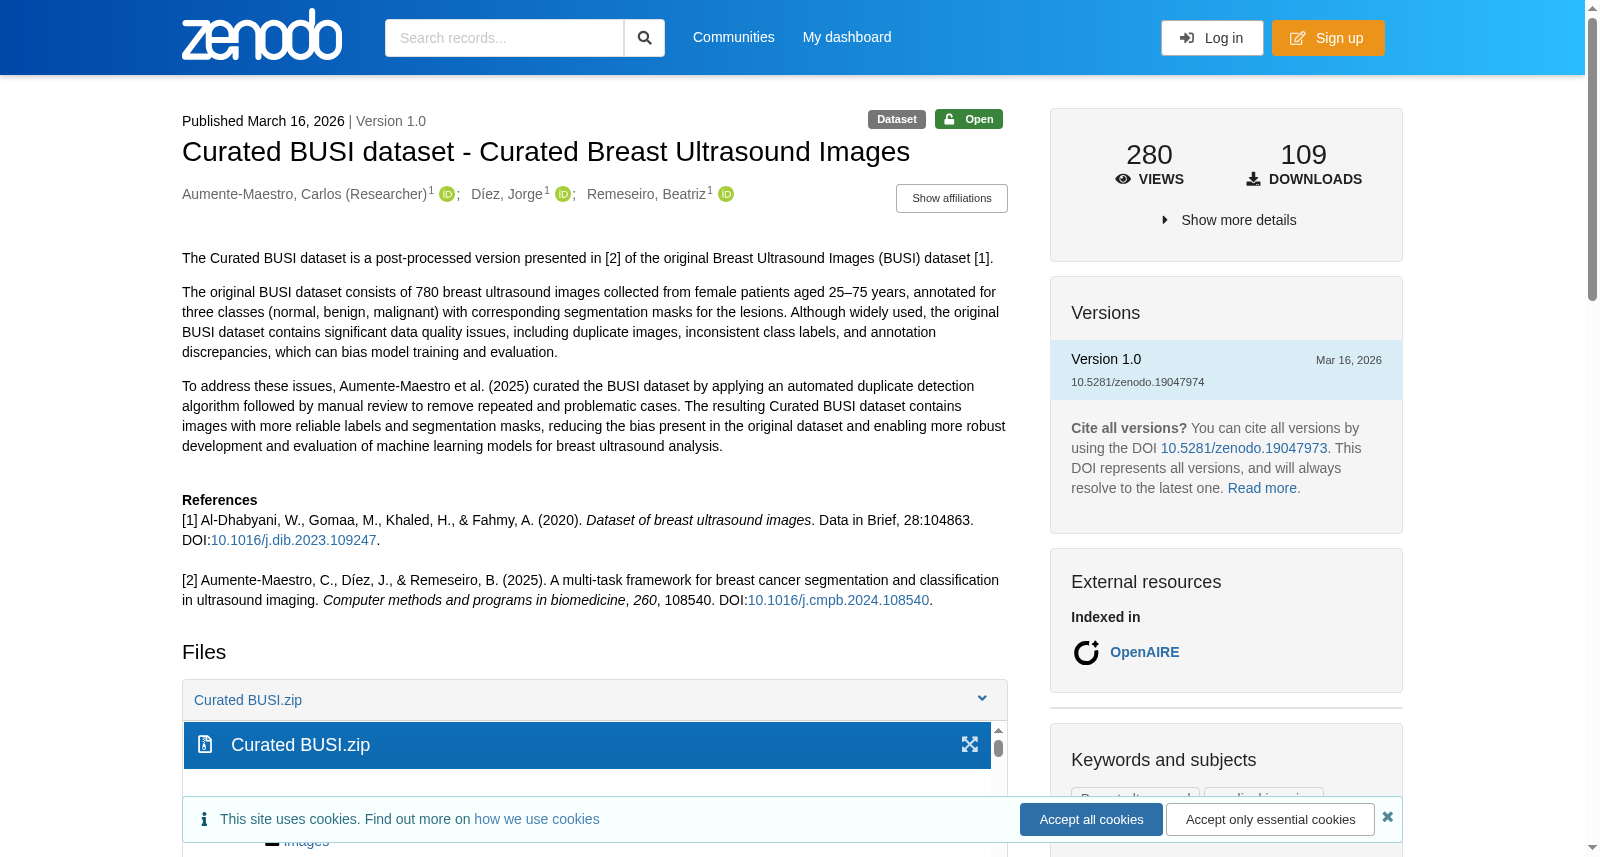
Task: Click the dataset title heading
Action: tap(546, 152)
